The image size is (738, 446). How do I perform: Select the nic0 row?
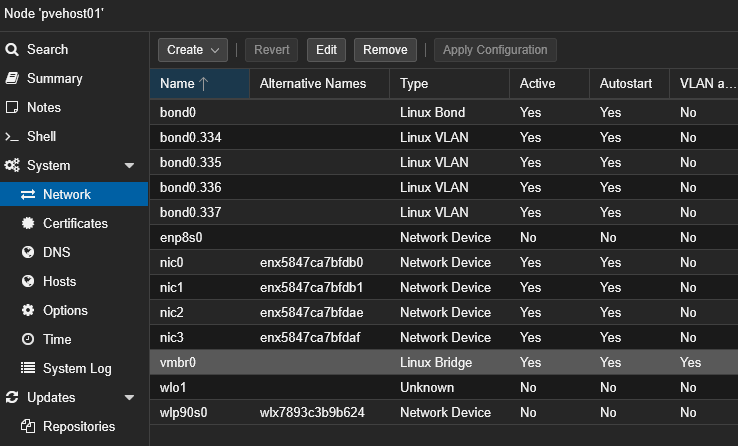(x=444, y=262)
